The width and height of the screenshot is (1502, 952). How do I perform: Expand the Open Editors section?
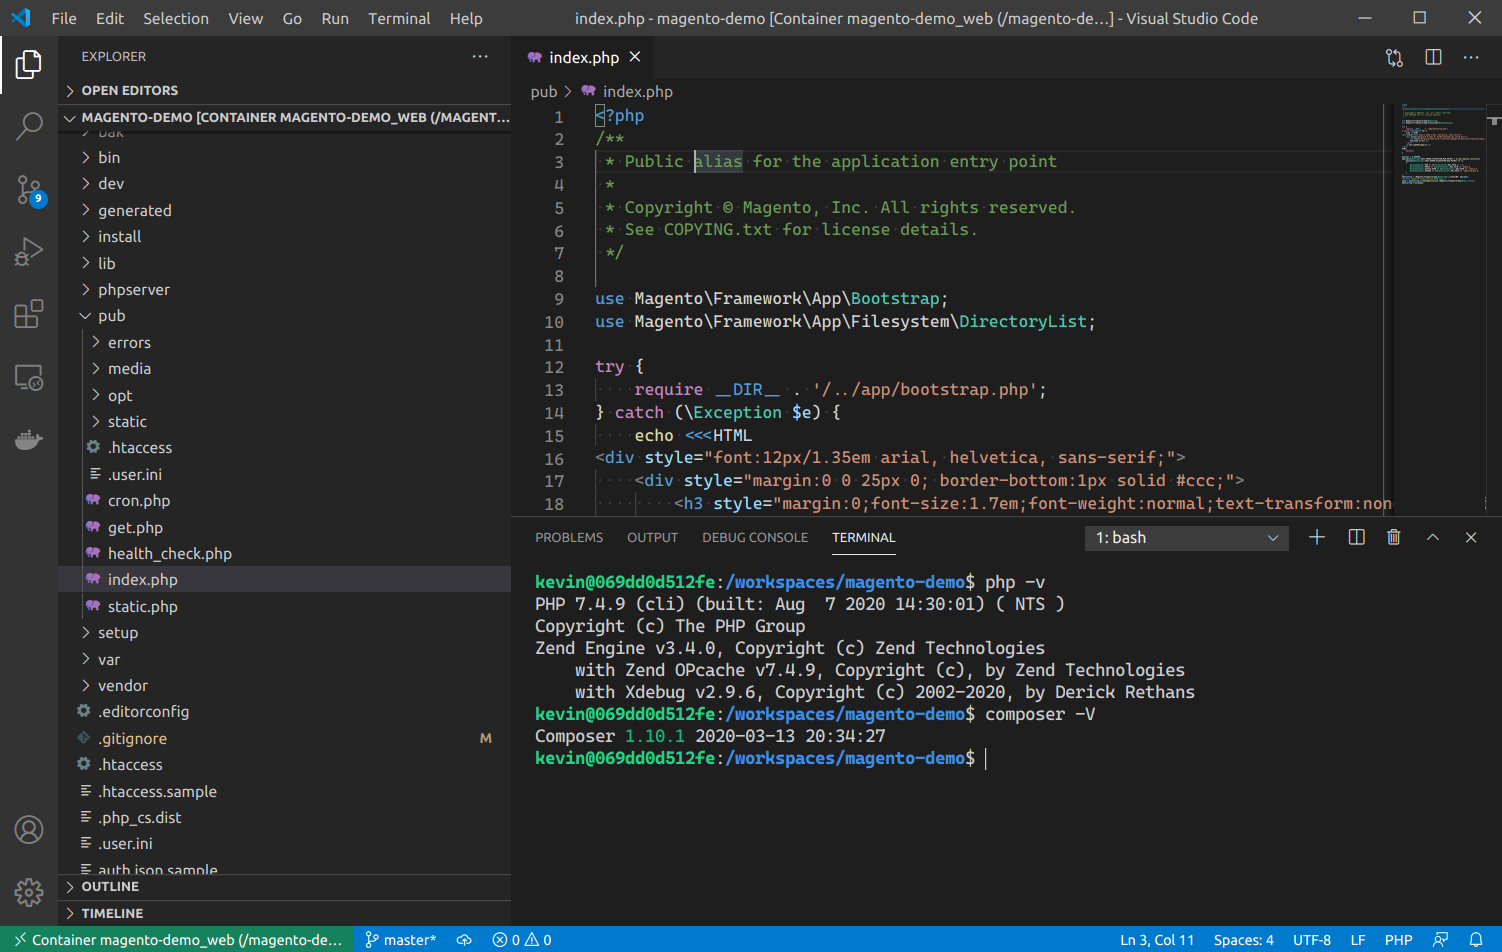[285, 90]
